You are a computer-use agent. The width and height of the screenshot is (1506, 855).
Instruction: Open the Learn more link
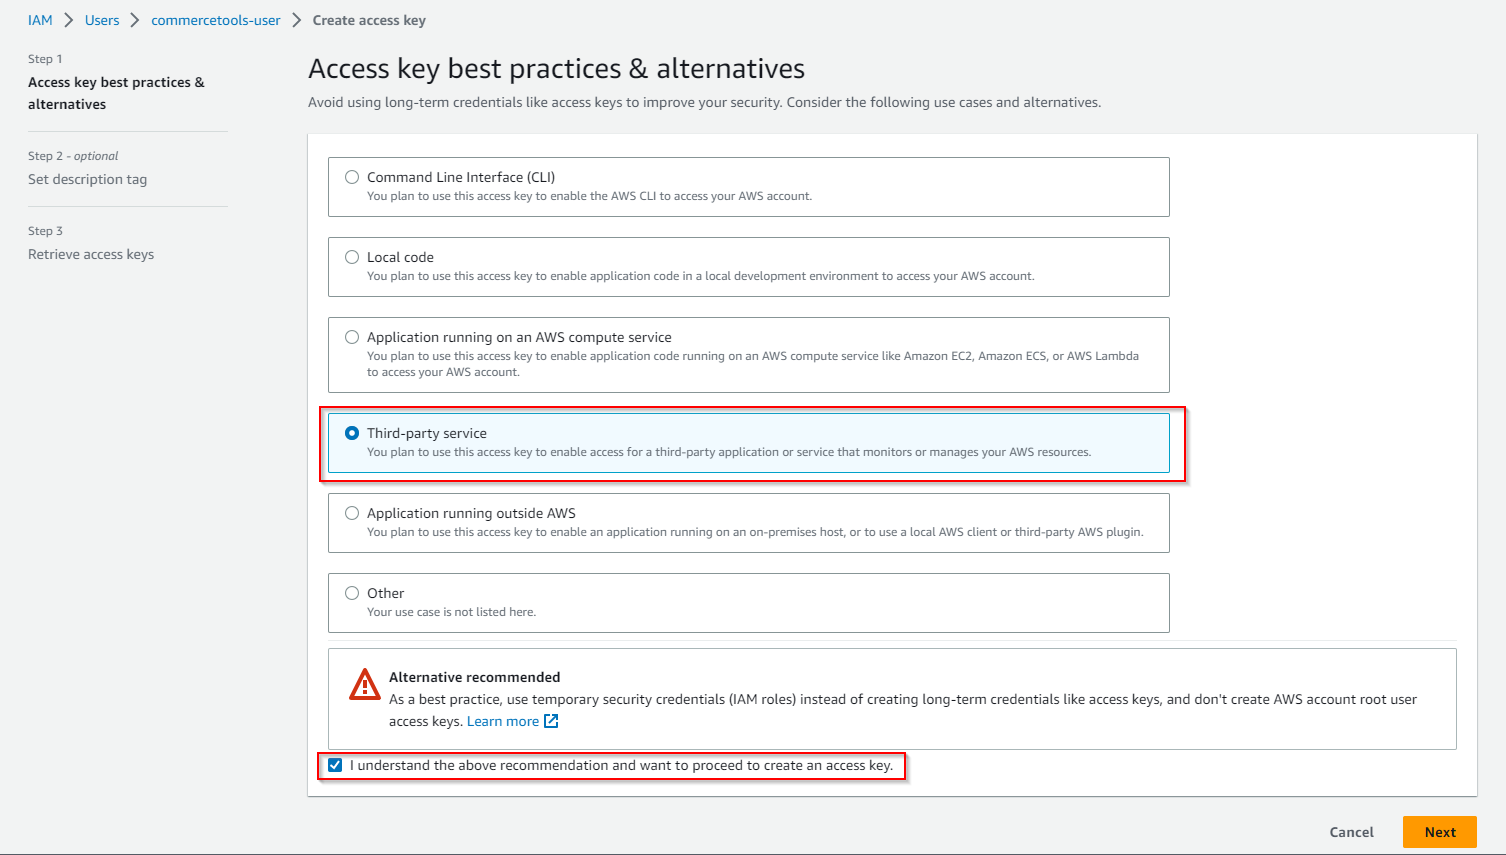point(503,721)
